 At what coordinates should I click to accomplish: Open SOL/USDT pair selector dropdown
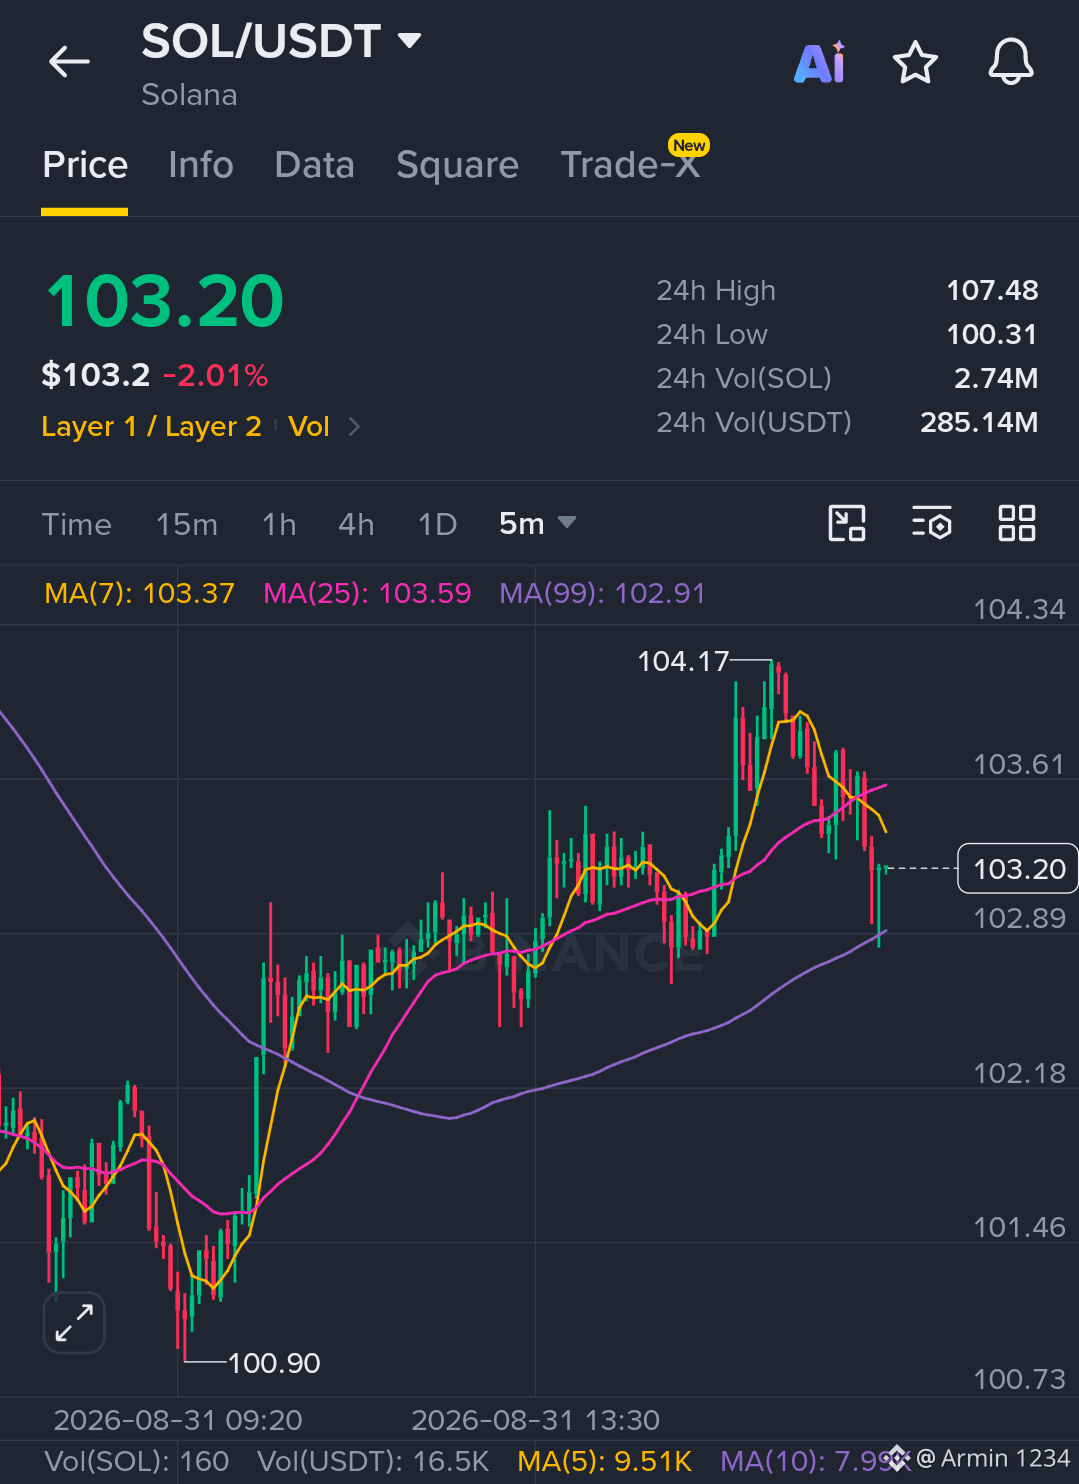point(281,41)
